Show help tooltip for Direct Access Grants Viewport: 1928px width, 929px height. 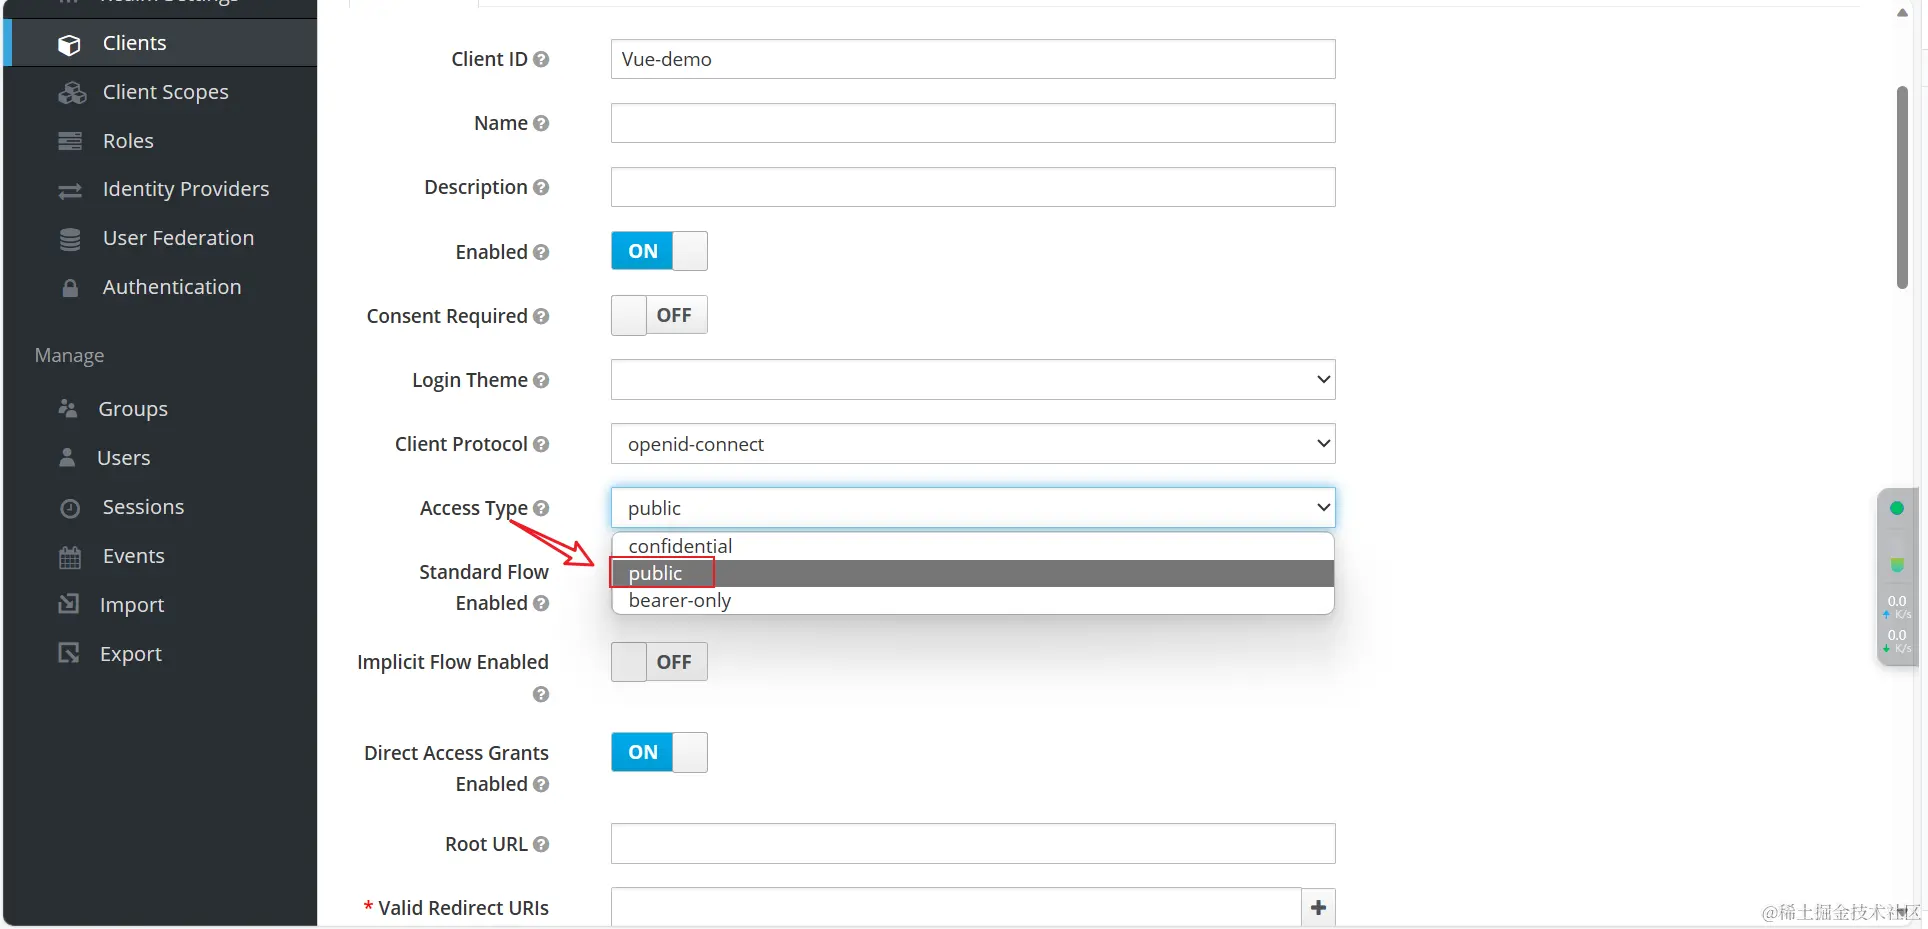541,784
